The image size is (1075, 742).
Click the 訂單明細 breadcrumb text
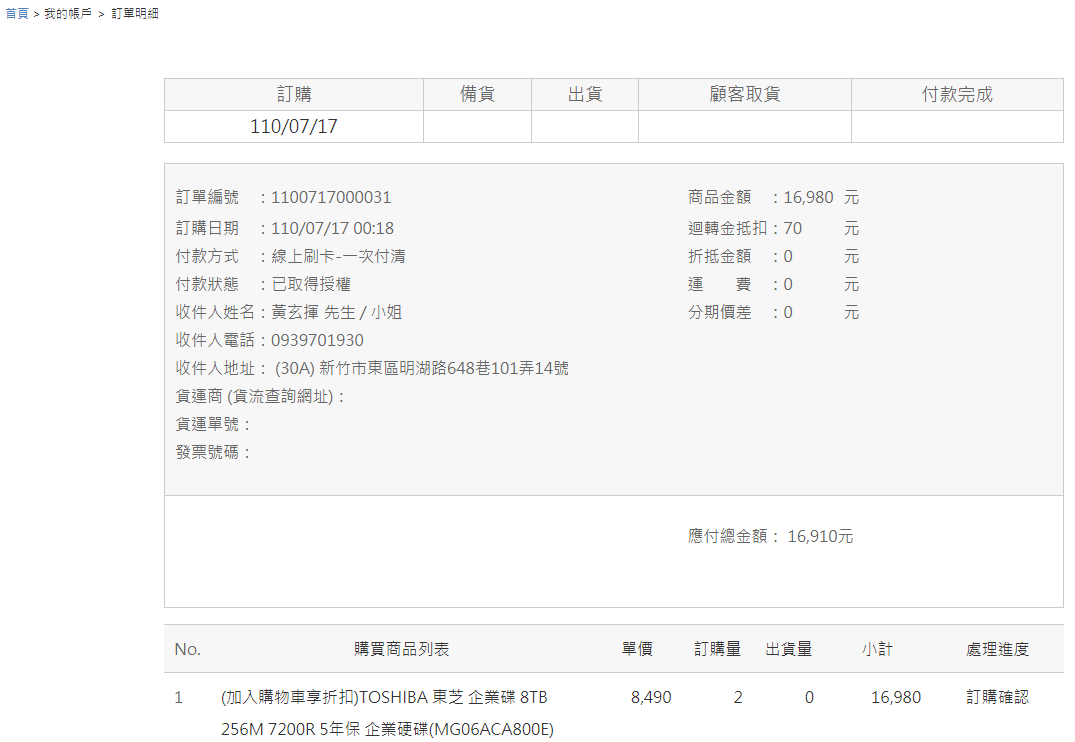[x=134, y=14]
